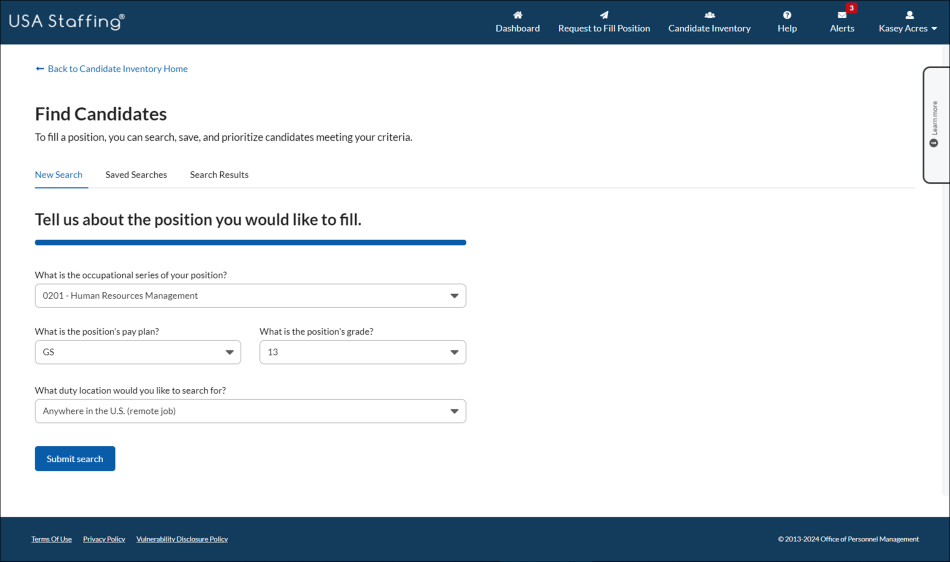This screenshot has width=950, height=562.
Task: Click the Dashboard home icon
Action: coord(517,15)
